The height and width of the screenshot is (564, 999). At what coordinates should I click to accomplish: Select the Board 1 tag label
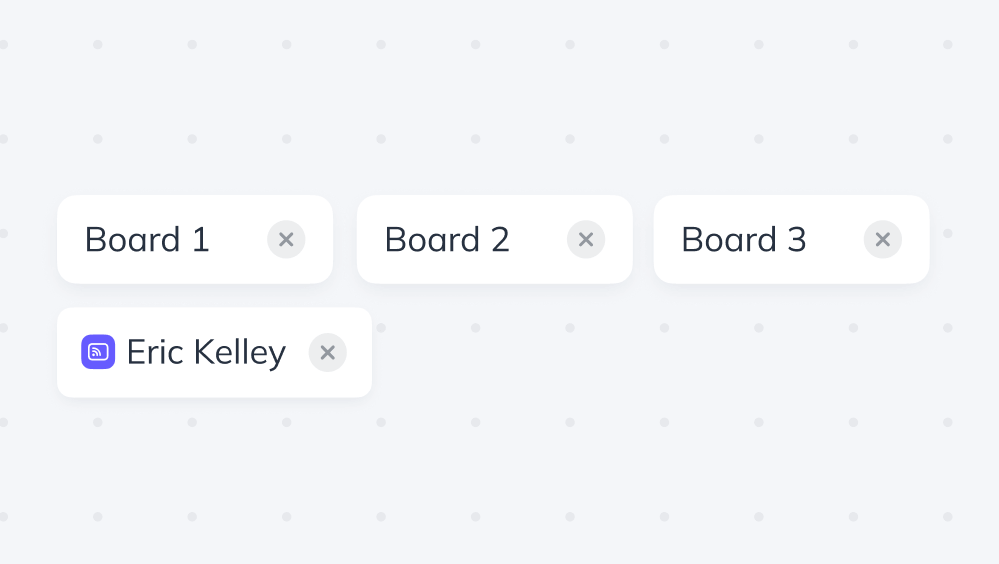point(147,240)
